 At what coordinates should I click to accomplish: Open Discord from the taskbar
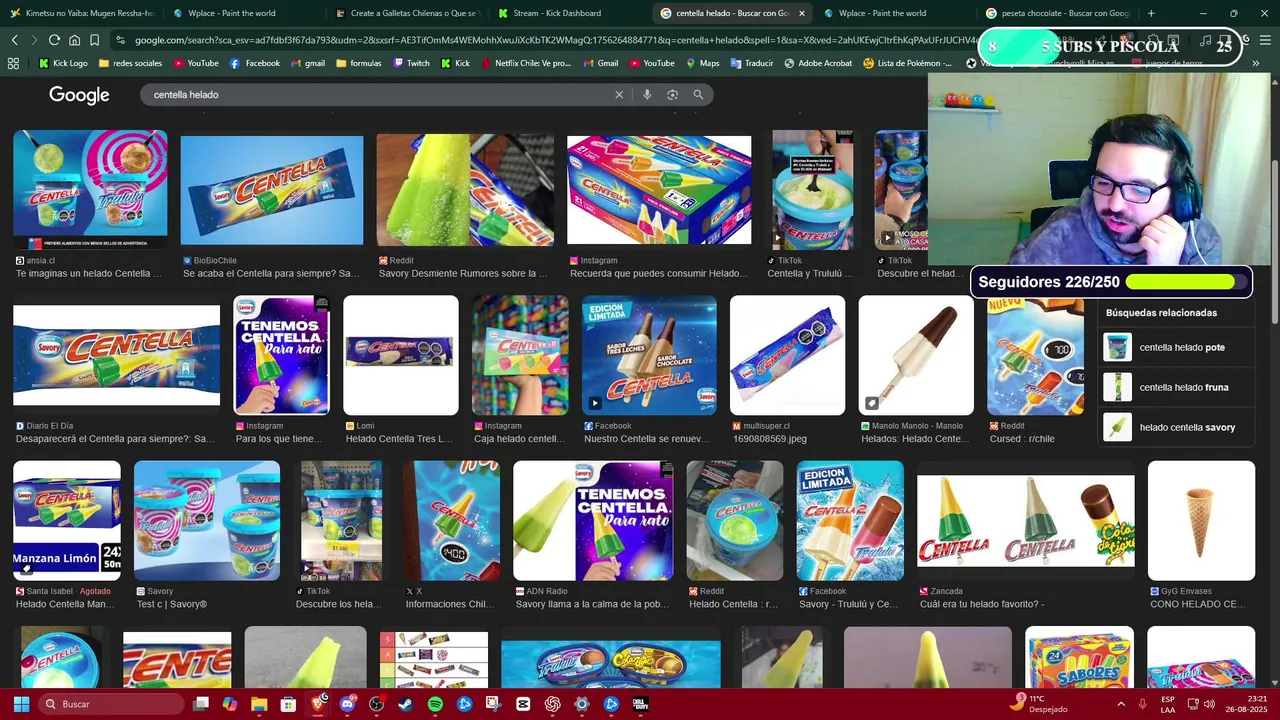tap(348, 704)
